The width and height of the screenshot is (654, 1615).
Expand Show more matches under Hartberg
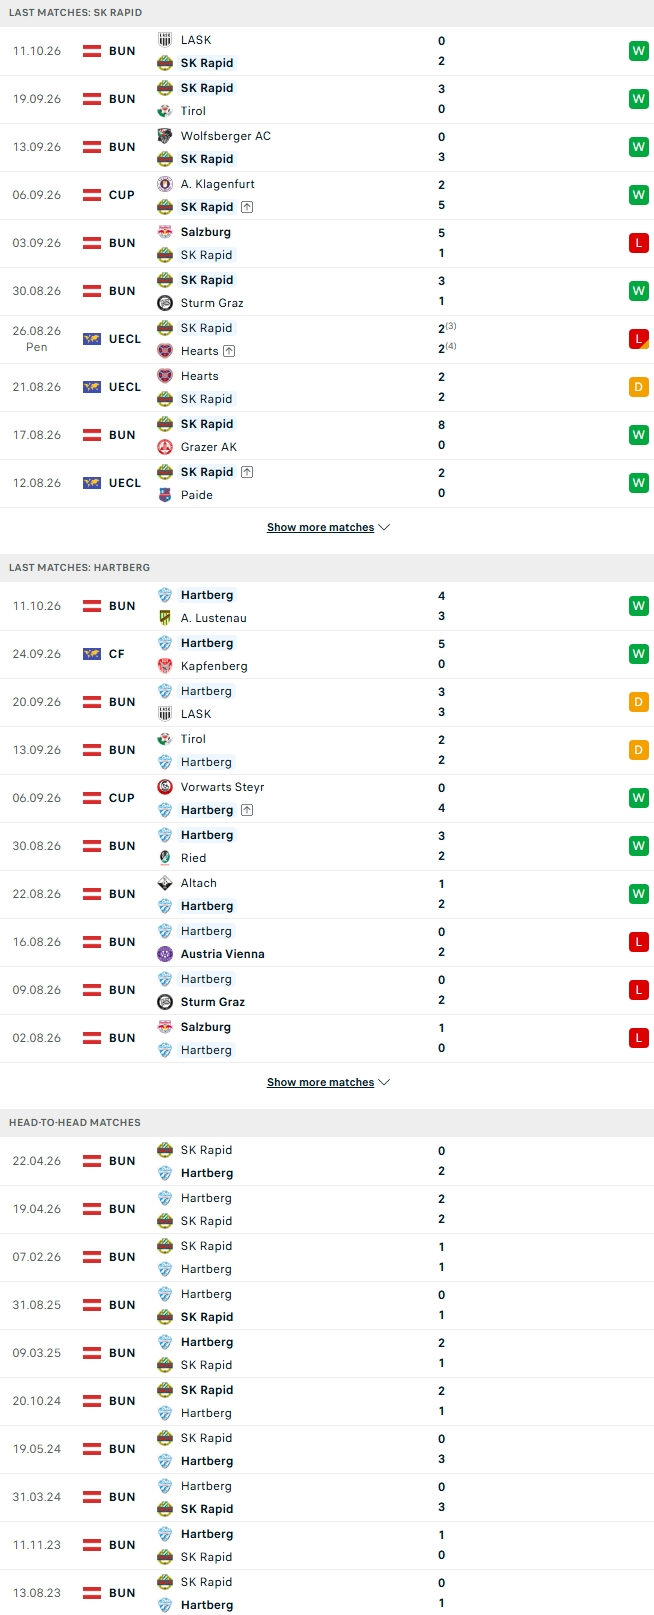click(320, 1082)
